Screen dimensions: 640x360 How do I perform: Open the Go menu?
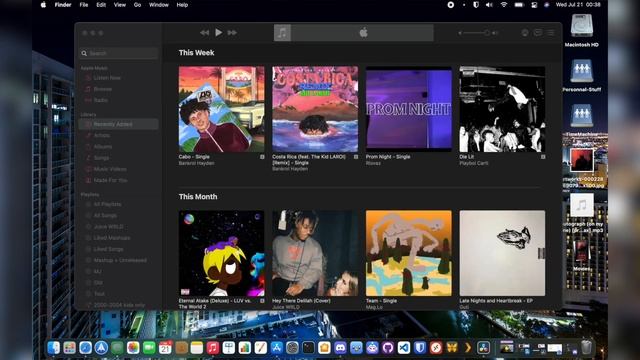click(x=138, y=5)
